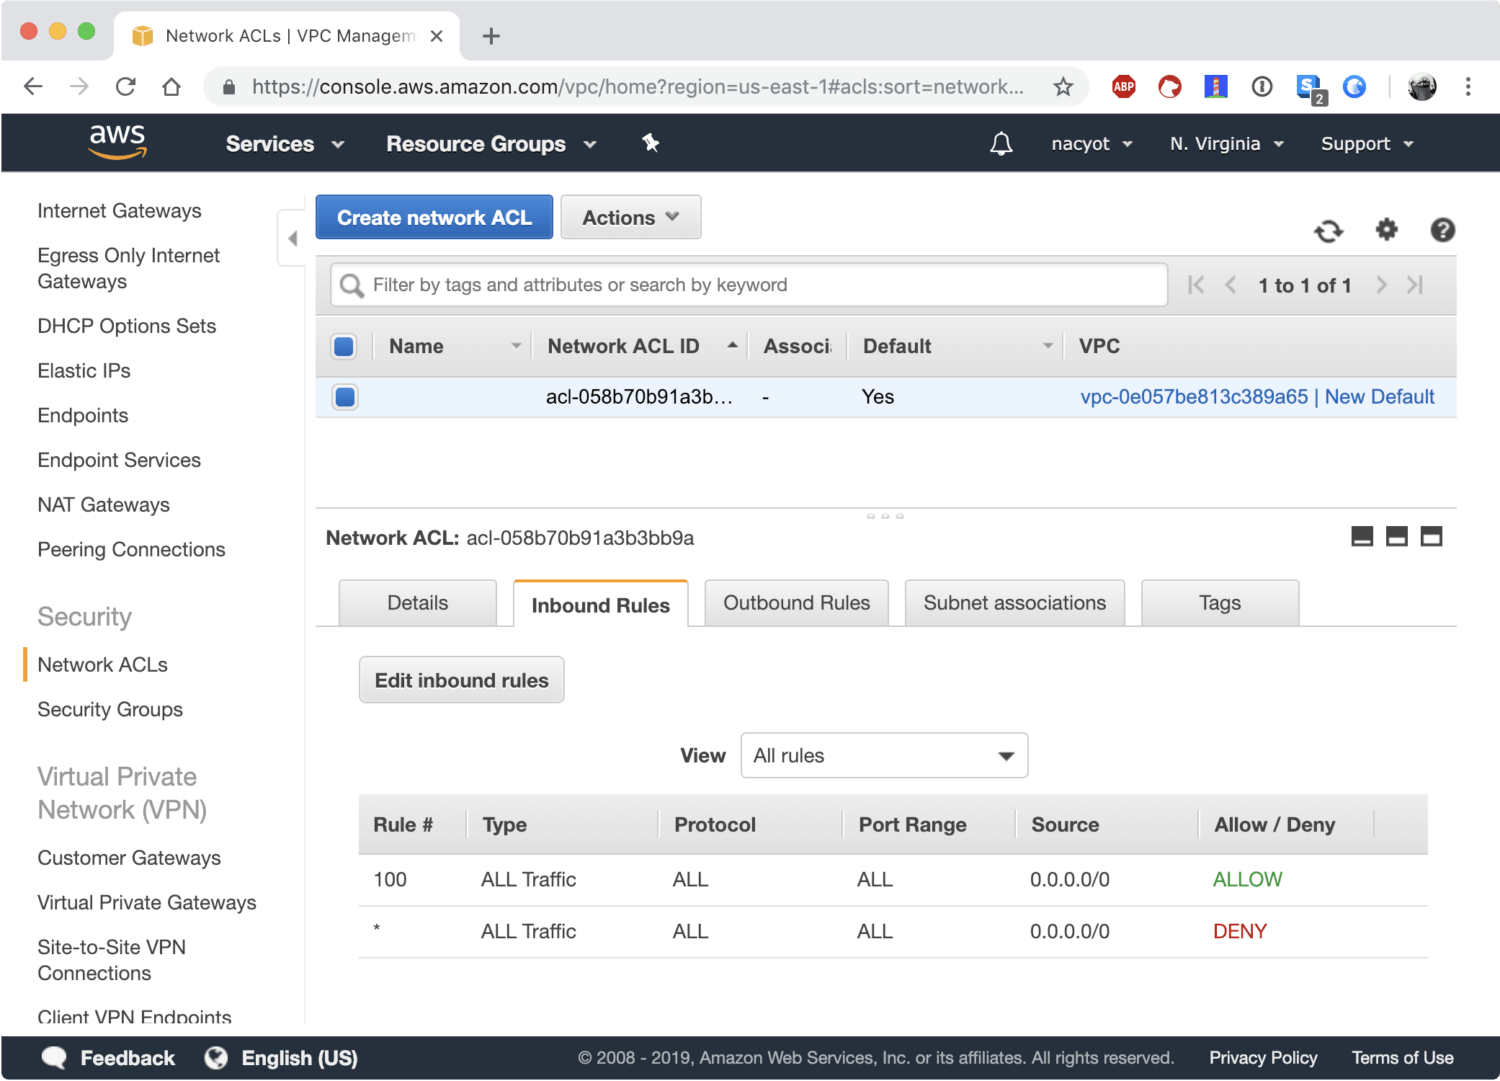
Task: Focus the filter by tags search field
Action: [749, 285]
